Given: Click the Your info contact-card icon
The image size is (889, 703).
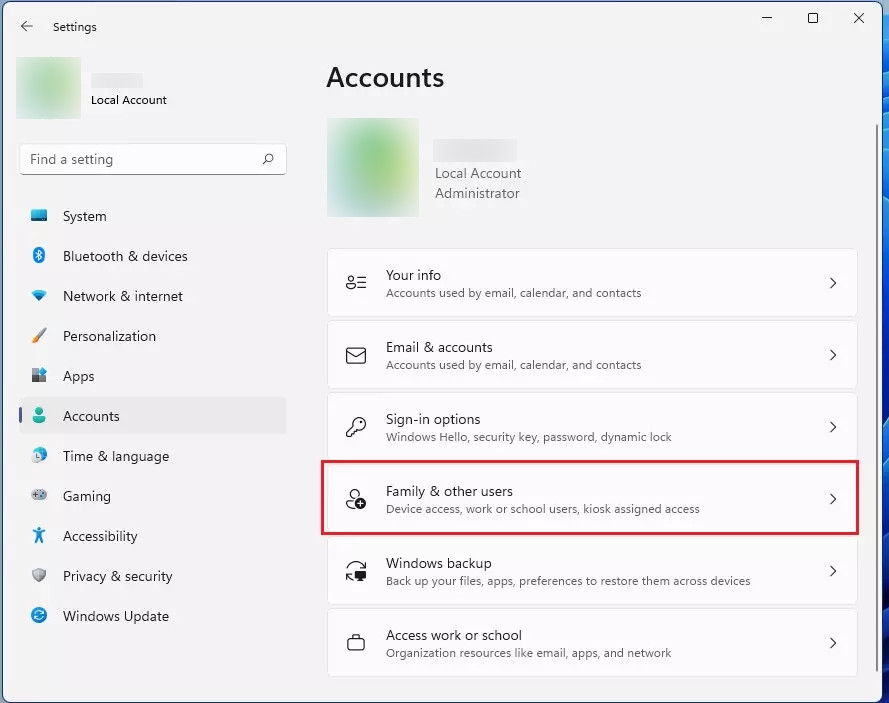Looking at the screenshot, I should 356,282.
